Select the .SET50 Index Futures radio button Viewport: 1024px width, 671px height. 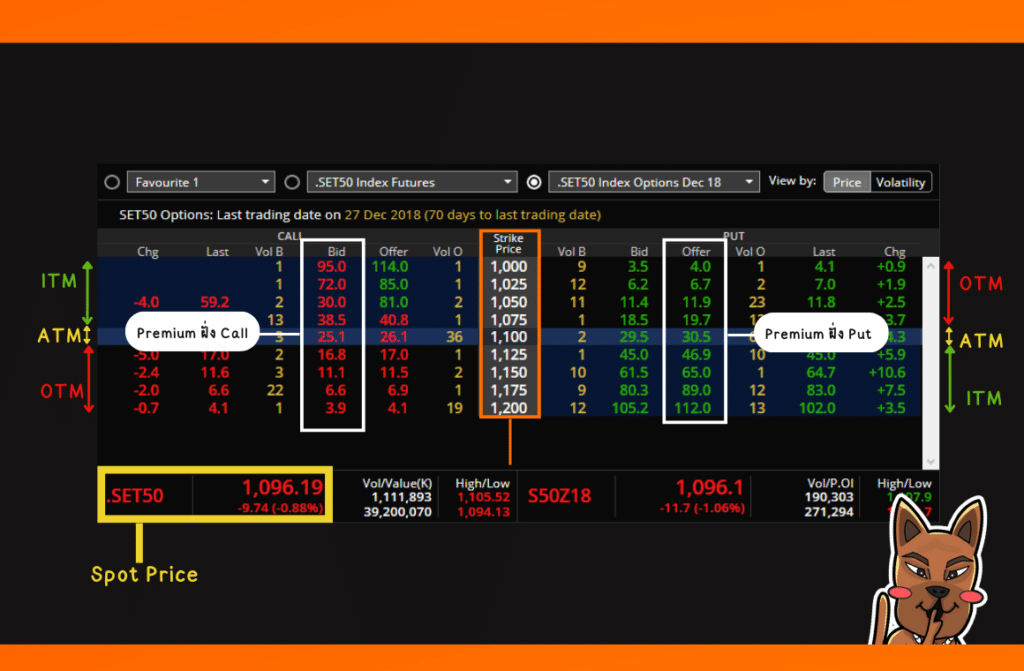point(290,182)
